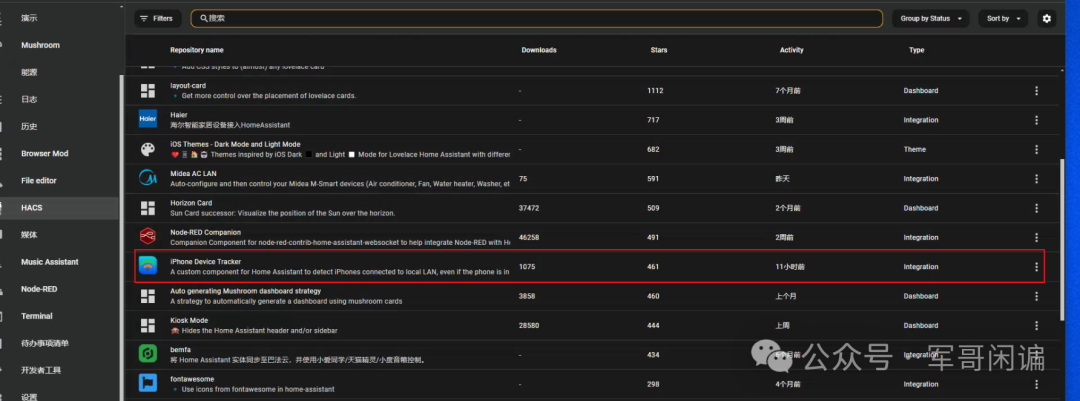Open the three-dot menu for Node-RED Companion
The width and height of the screenshot is (1080, 401).
(1036, 238)
